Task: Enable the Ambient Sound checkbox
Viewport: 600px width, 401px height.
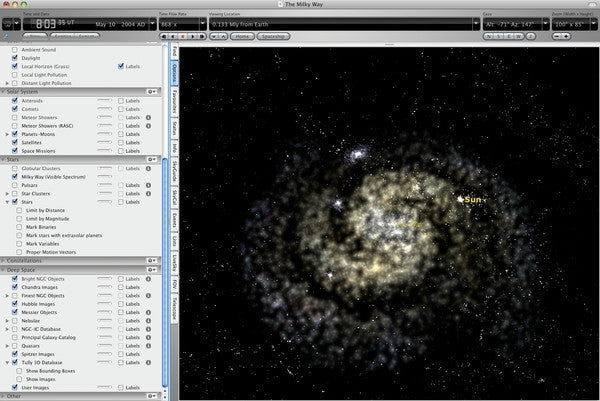Action: [15, 50]
